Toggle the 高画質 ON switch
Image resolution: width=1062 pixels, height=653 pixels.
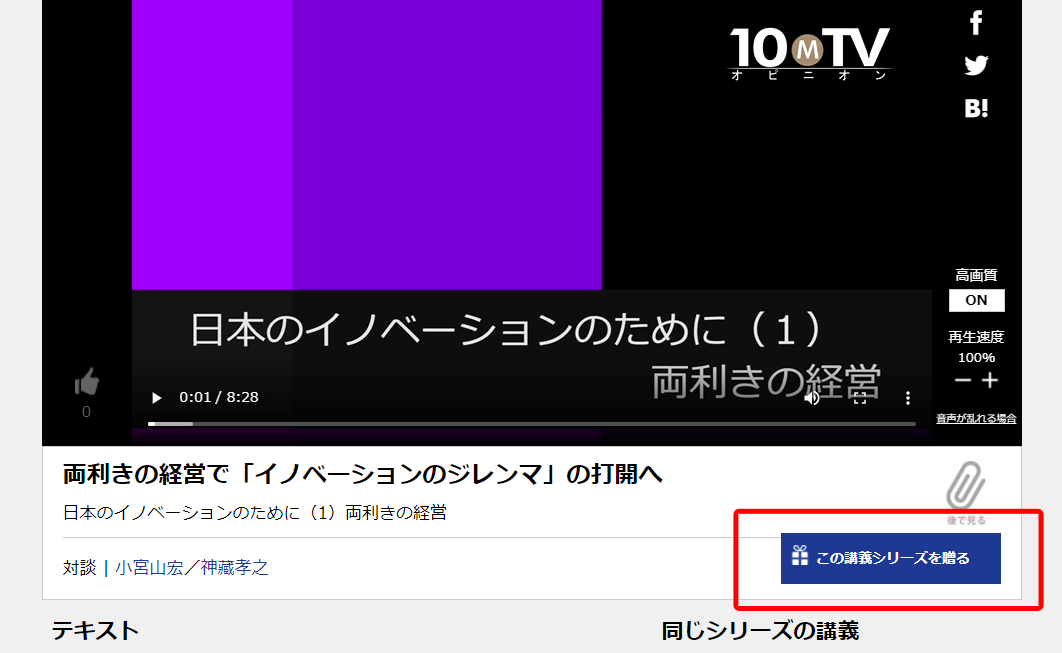pos(976,300)
